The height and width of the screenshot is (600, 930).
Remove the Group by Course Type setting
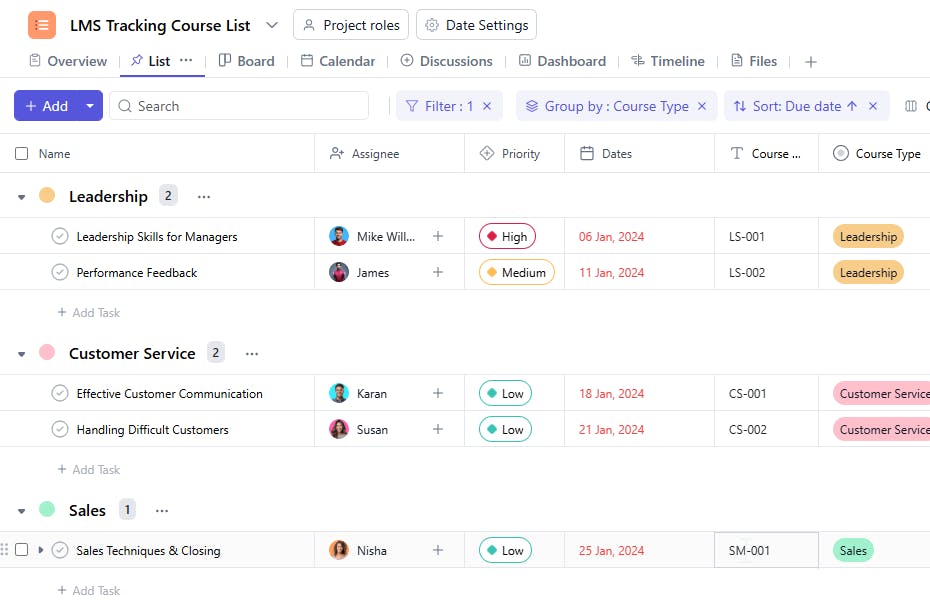[702, 106]
